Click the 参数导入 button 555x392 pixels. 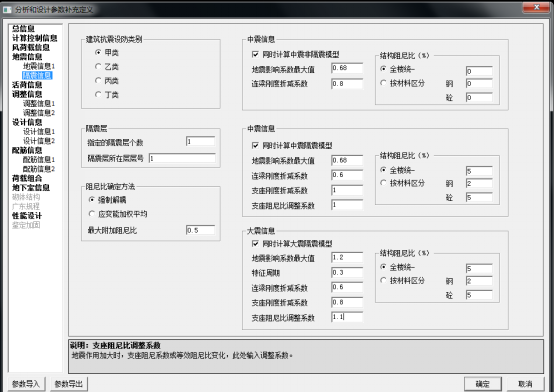(x=26, y=384)
